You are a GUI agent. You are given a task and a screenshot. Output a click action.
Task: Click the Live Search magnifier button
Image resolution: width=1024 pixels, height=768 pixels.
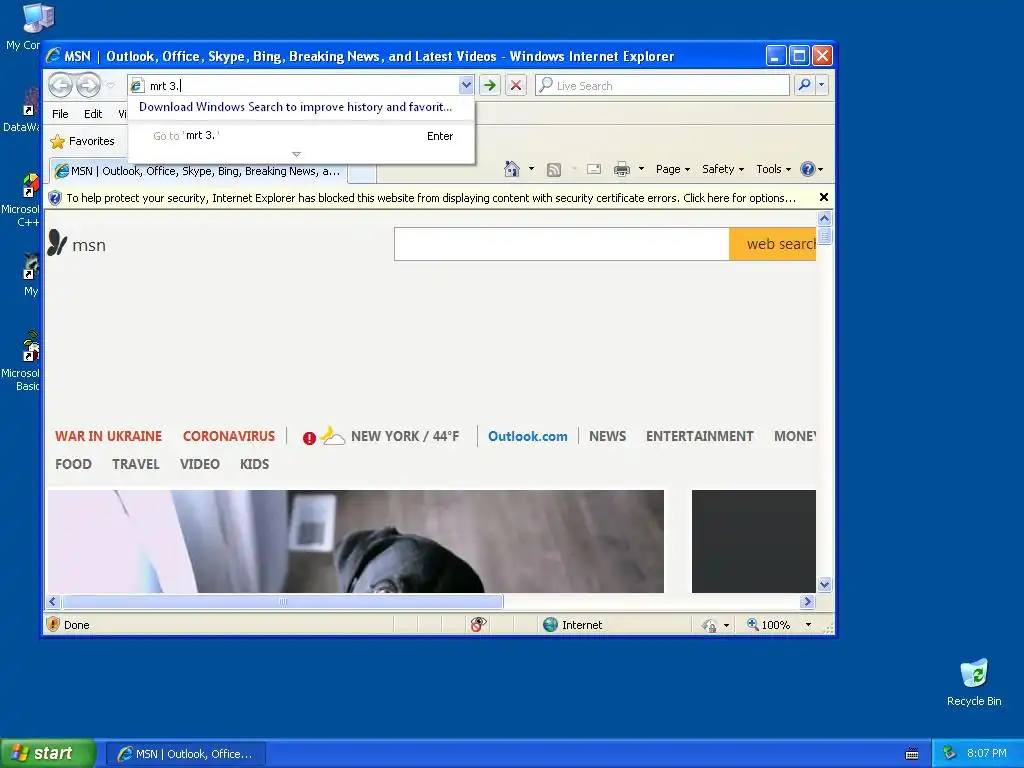[805, 85]
